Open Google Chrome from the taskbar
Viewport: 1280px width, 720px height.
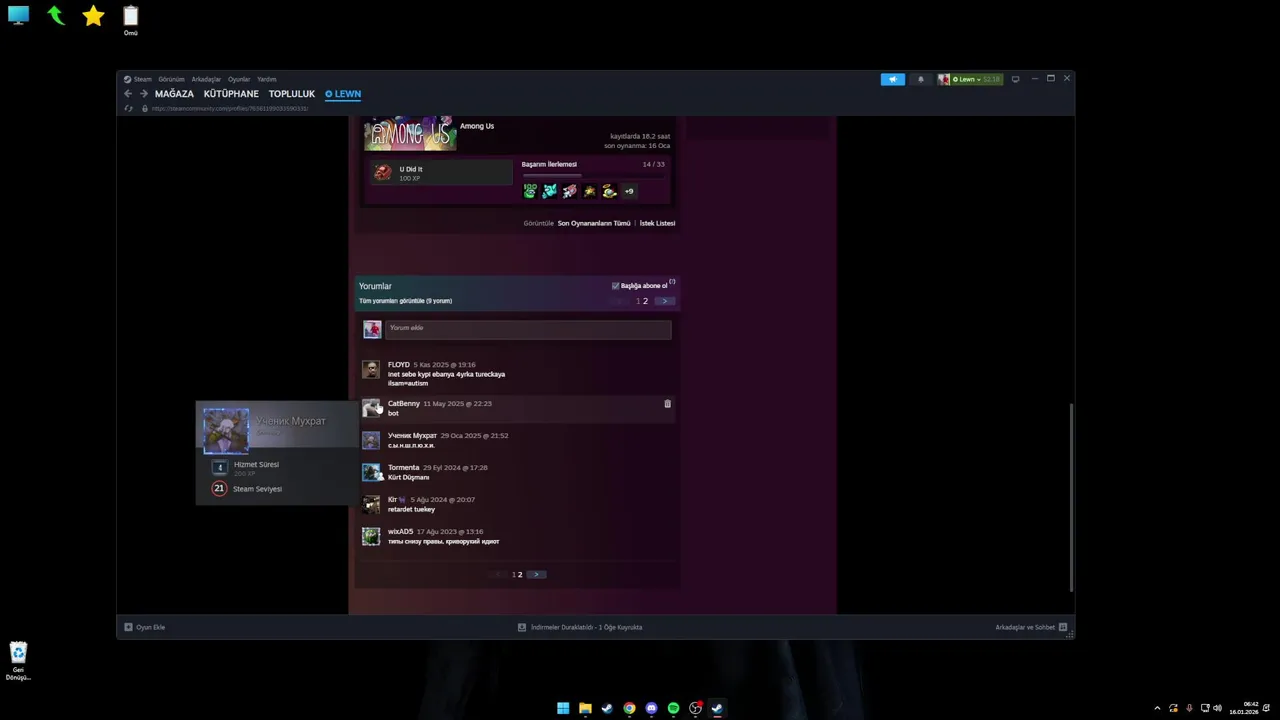629,708
